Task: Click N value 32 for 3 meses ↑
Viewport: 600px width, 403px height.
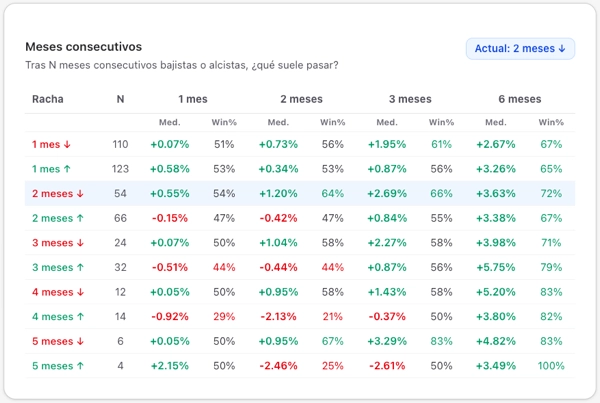Action: point(120,267)
